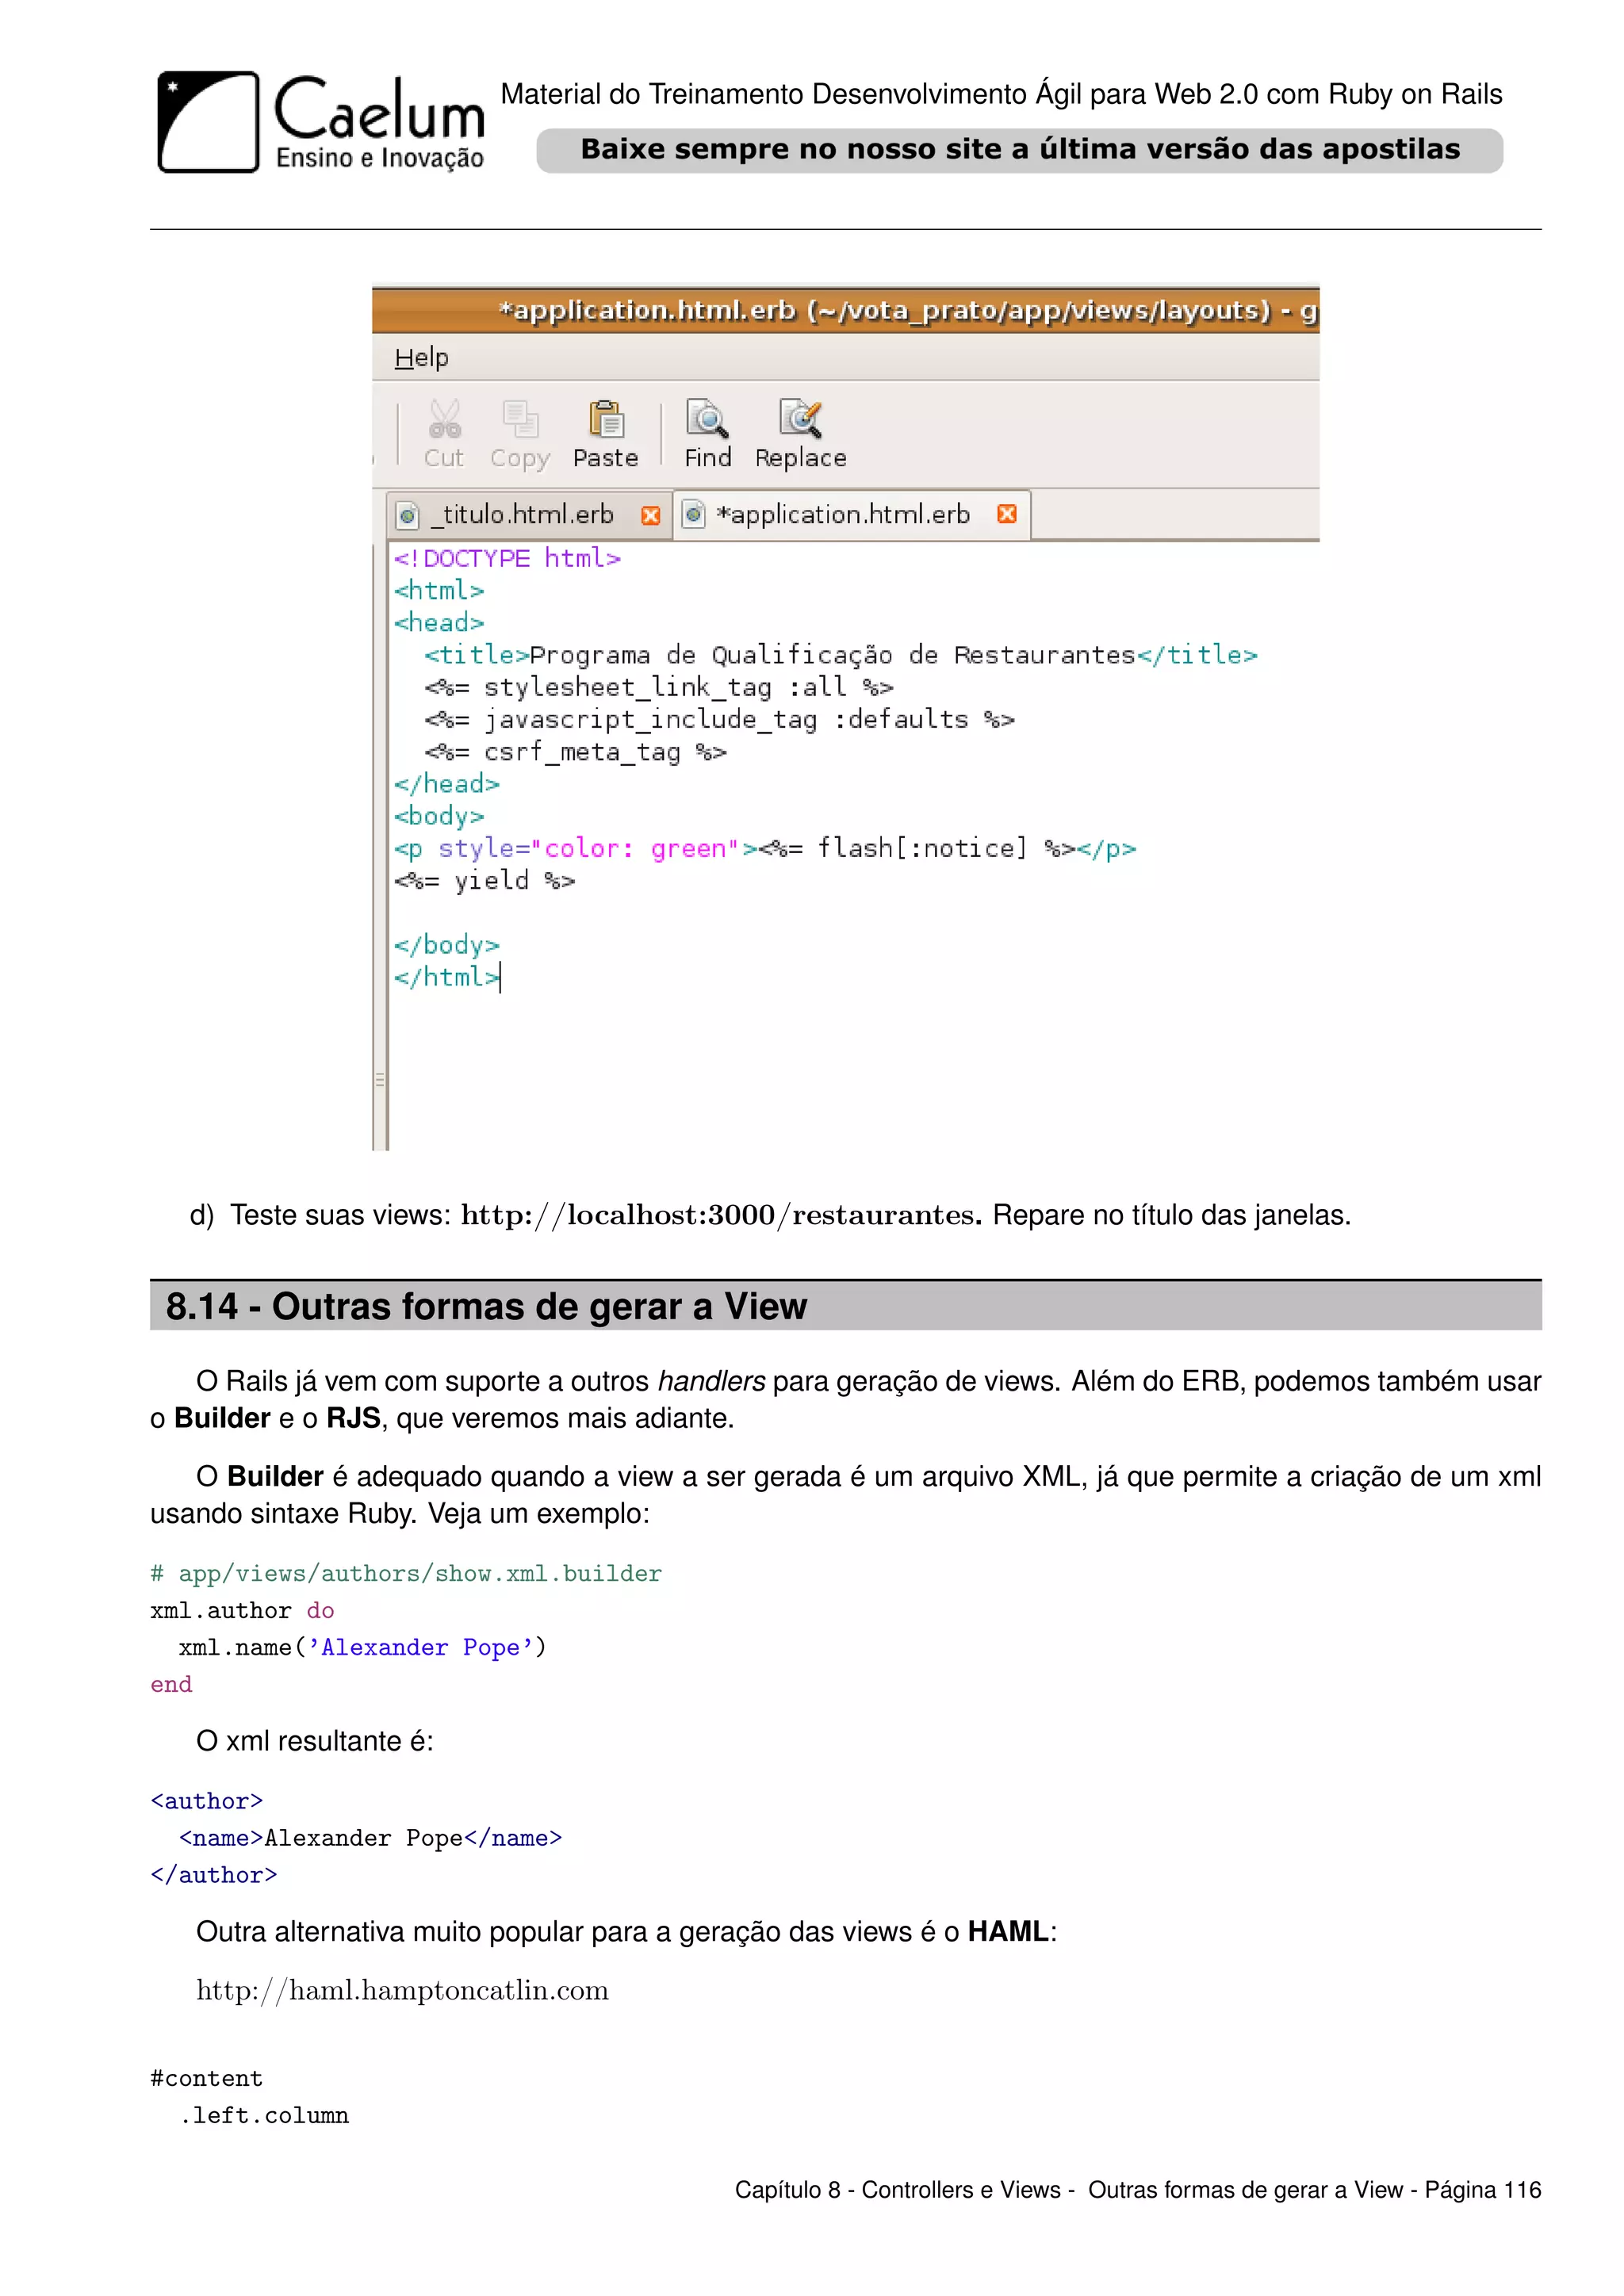The width and height of the screenshot is (1624, 2296).
Task: Click the Find magnifier icon
Action: point(707,419)
